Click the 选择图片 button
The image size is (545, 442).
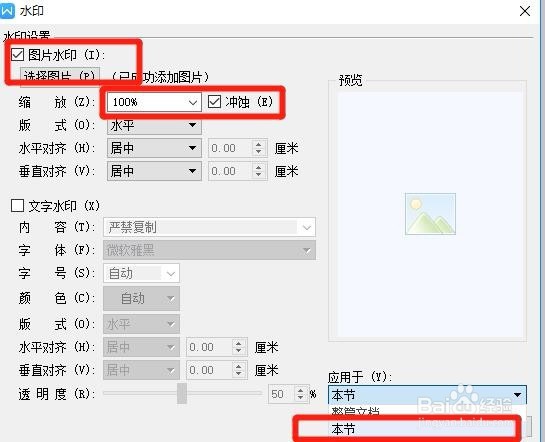pyautogui.click(x=60, y=75)
